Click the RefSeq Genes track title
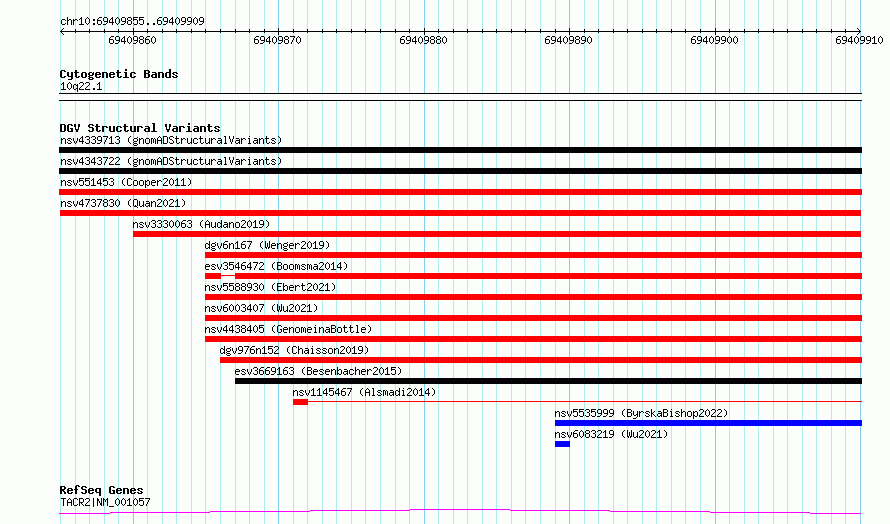Viewport: 890px width, 524px height. pyautogui.click(x=101, y=490)
